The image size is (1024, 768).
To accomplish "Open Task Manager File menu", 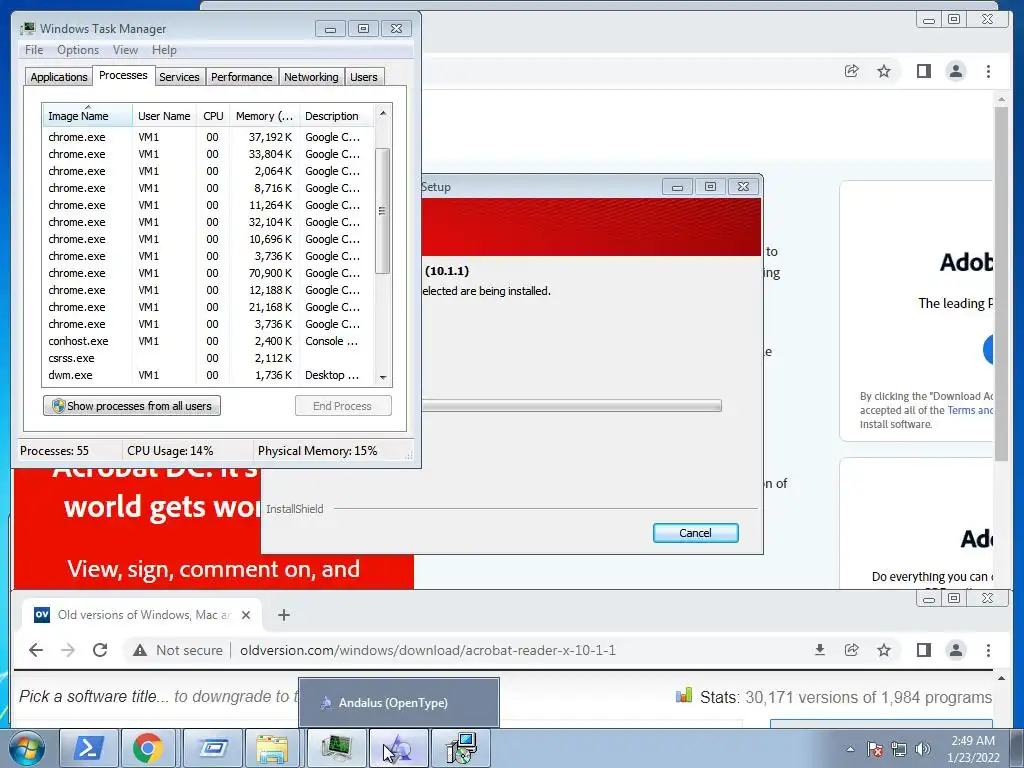I will pyautogui.click(x=34, y=50).
